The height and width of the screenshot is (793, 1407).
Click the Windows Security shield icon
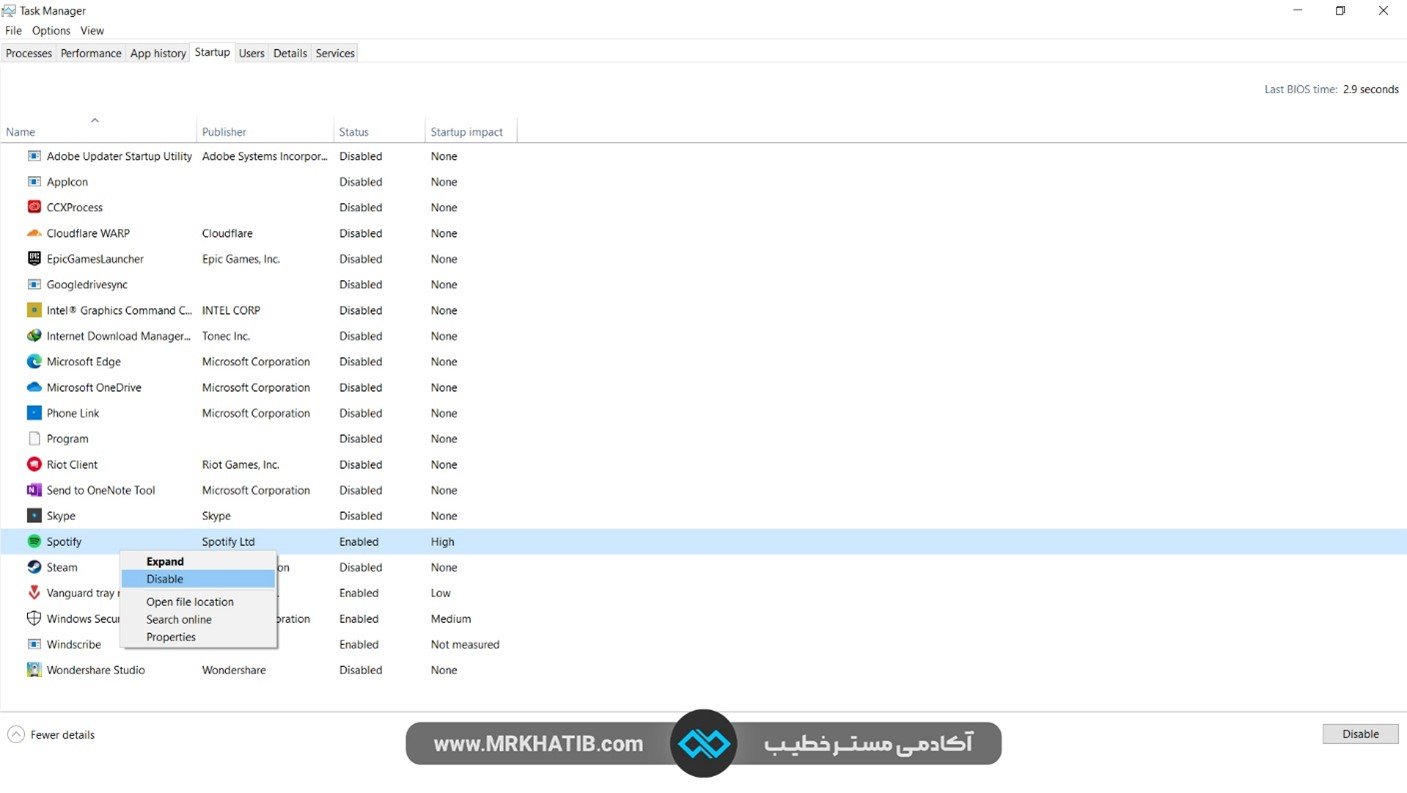point(34,619)
